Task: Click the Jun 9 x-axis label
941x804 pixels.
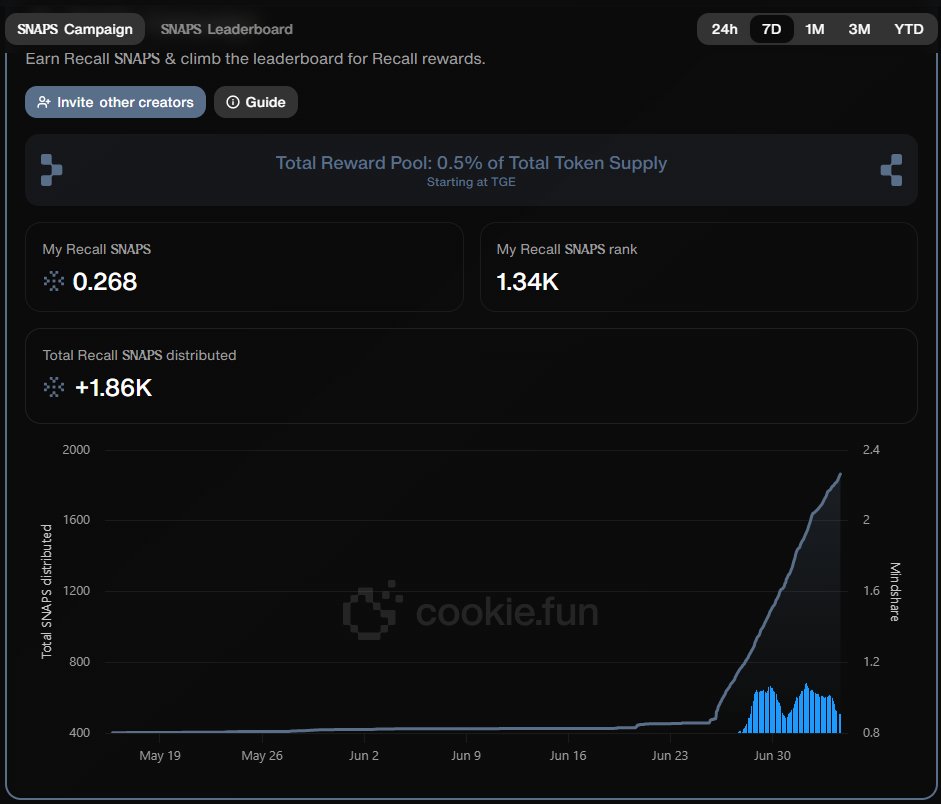Action: pos(466,755)
